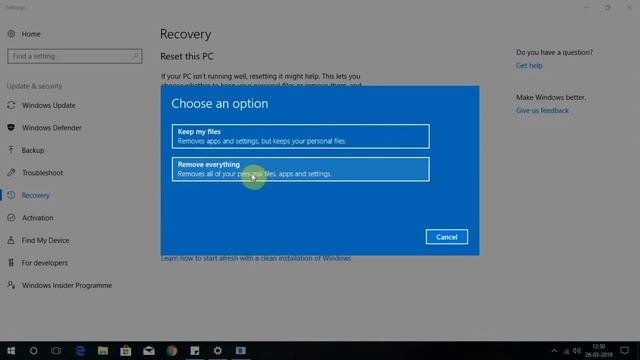The width and height of the screenshot is (640, 360).
Task: Launch Google Chrome from taskbar
Action: tap(172, 351)
